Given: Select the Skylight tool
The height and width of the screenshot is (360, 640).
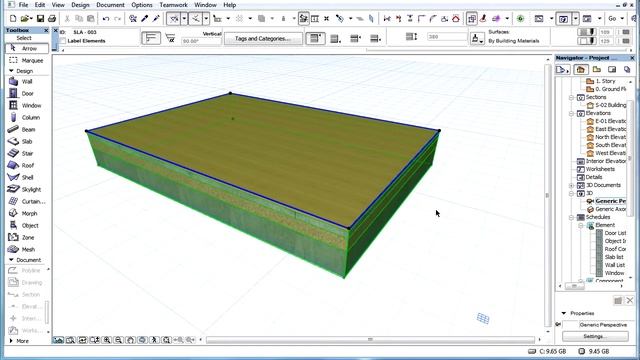Looking at the screenshot, I should 27,189.
